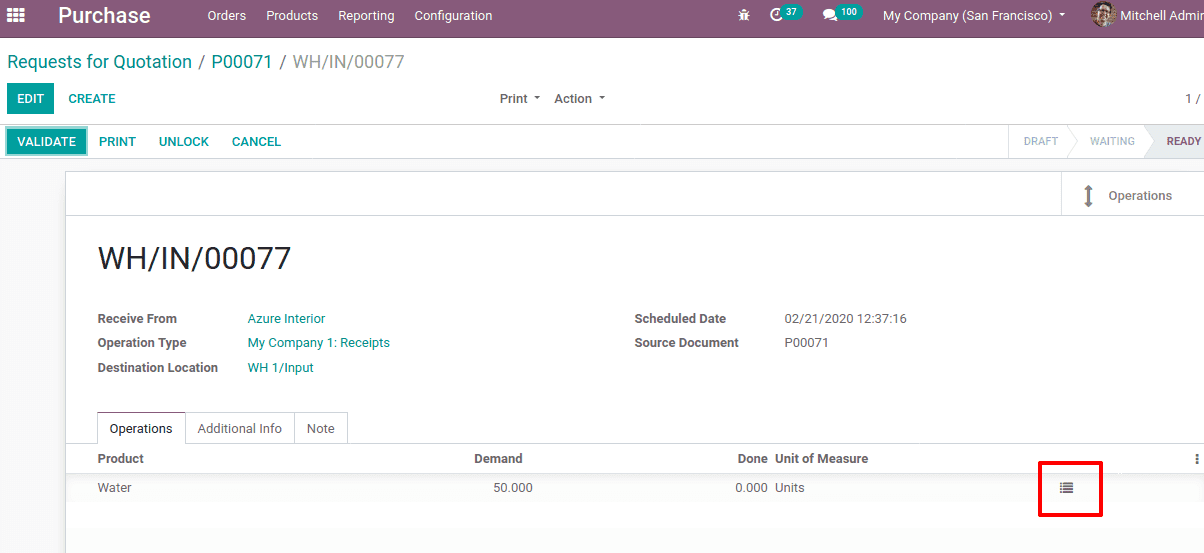
Task: Click the scheduled date 02/21/2020 12:37:16
Action: pyautogui.click(x=846, y=319)
